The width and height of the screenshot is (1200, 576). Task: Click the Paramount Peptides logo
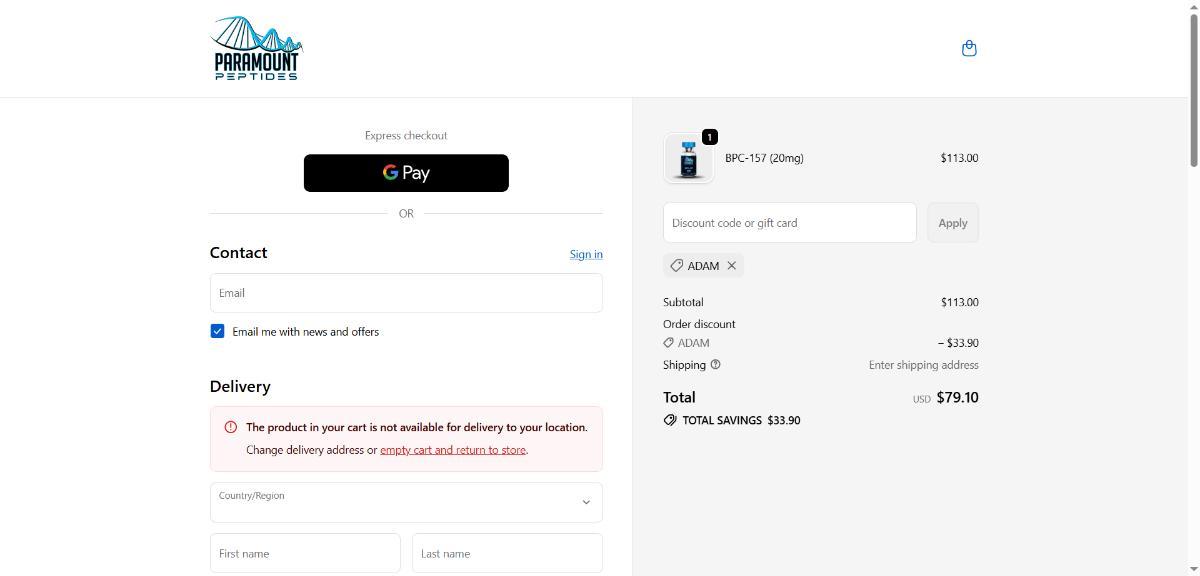(x=256, y=48)
